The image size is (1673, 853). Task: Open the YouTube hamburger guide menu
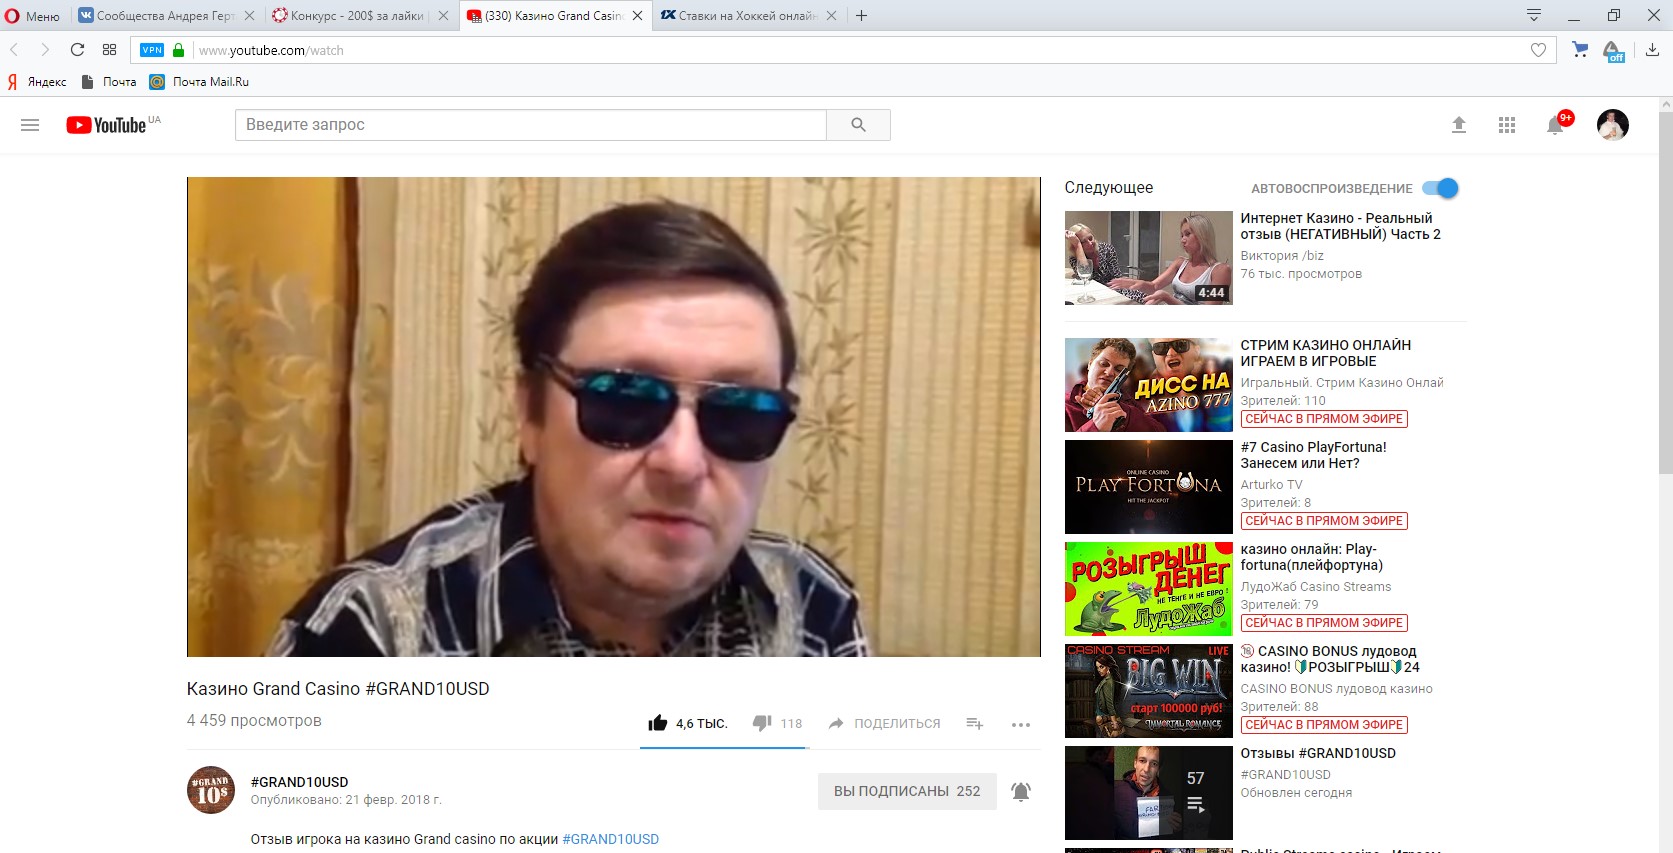click(30, 125)
